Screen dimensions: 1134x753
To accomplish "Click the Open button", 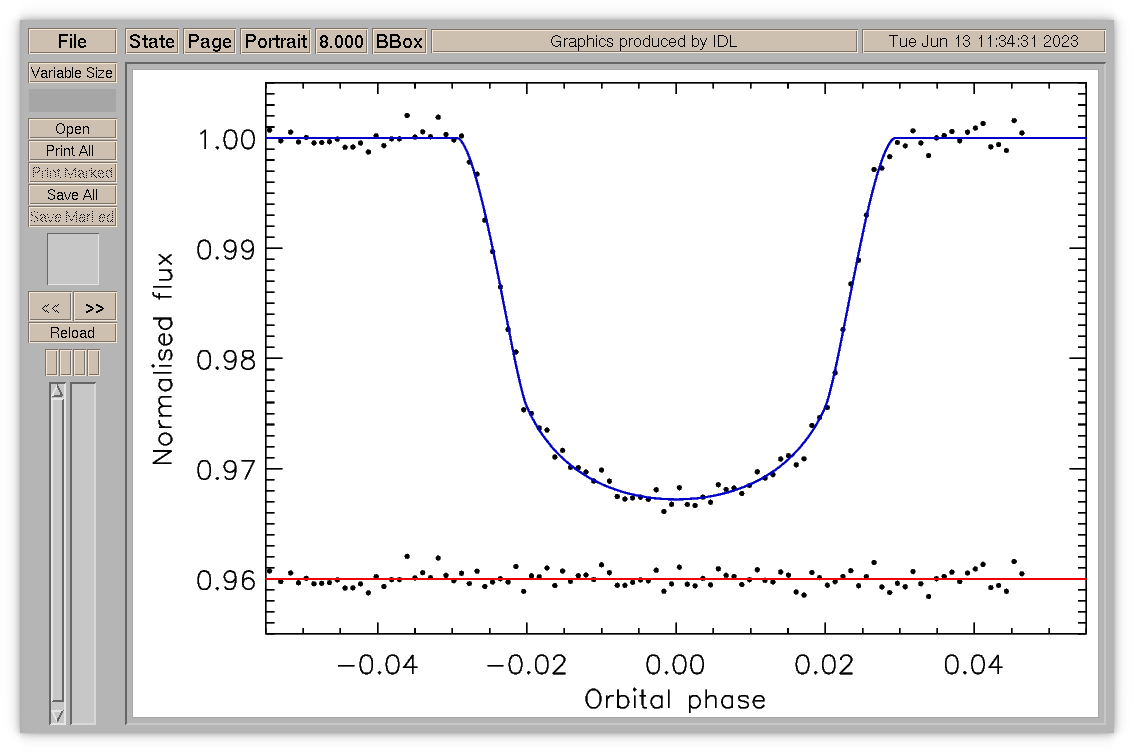I will [72, 129].
